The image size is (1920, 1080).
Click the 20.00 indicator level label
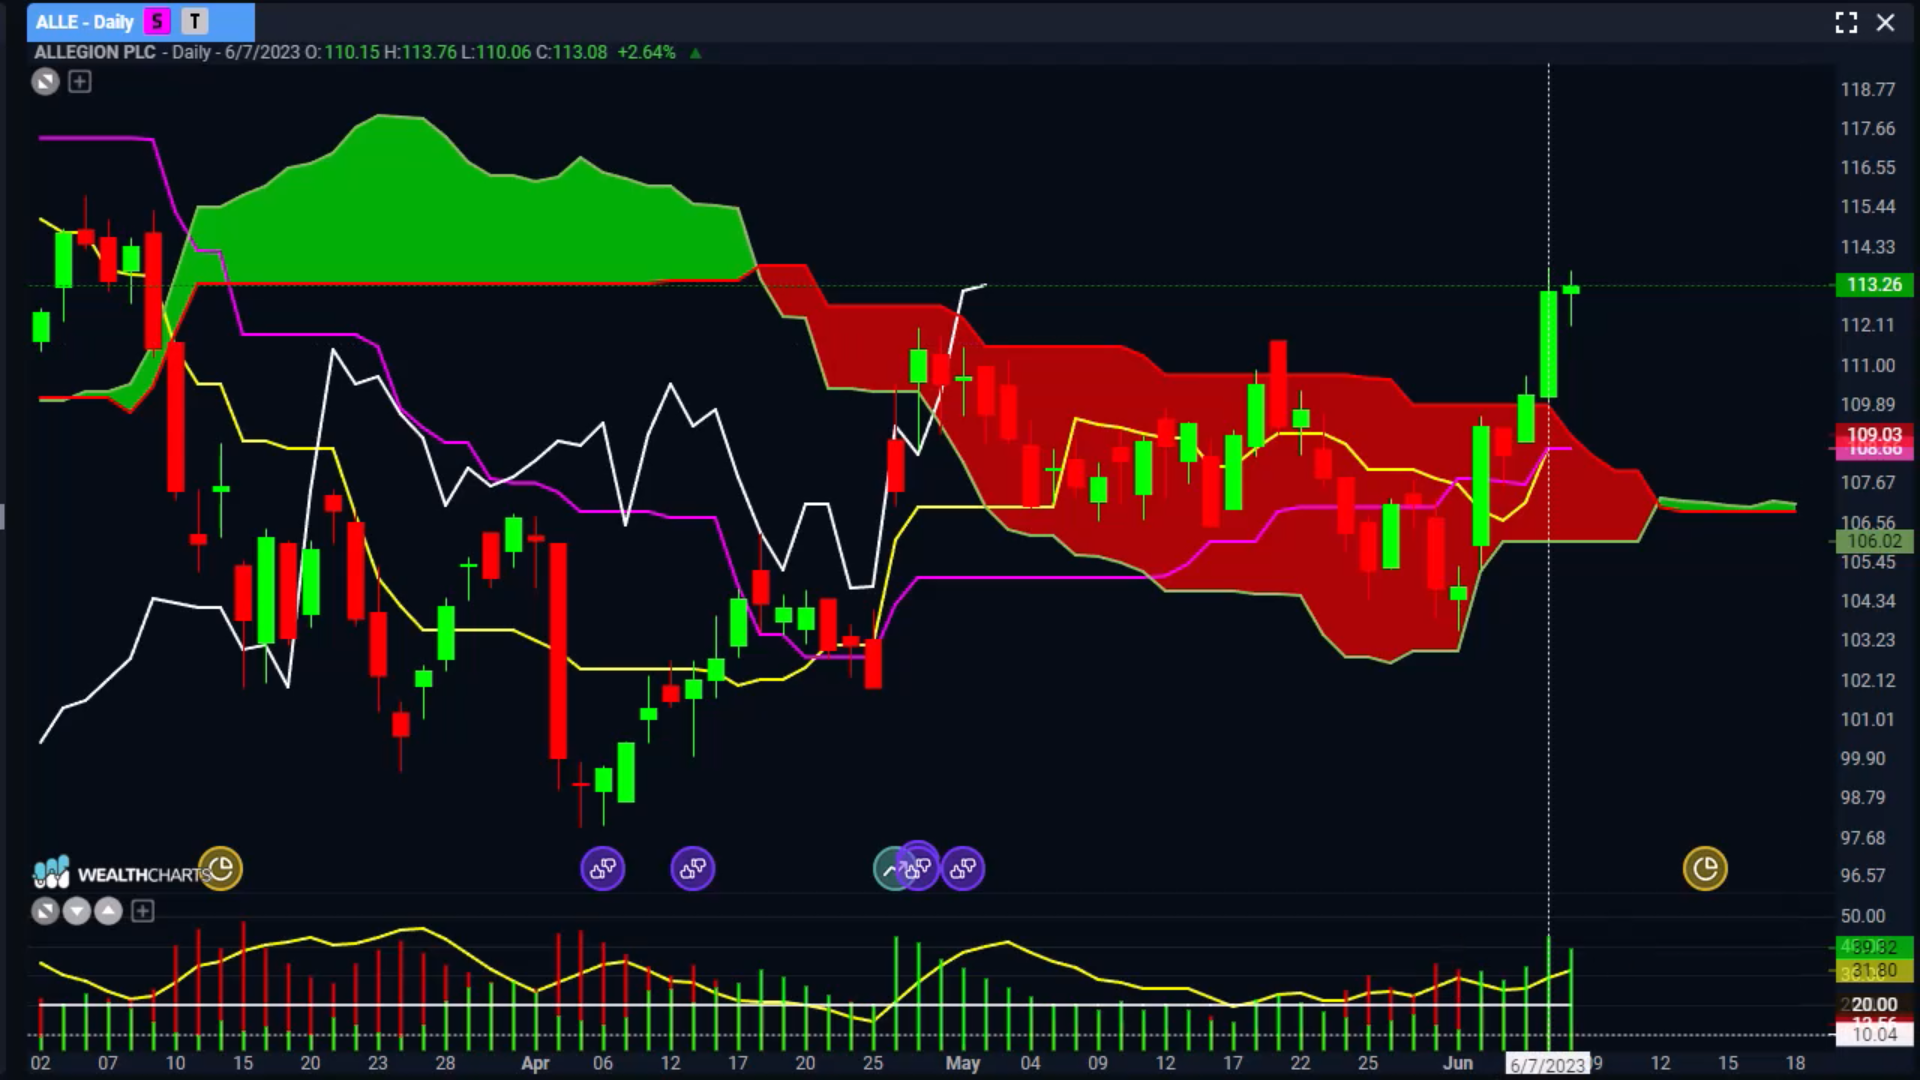coord(1874,1004)
